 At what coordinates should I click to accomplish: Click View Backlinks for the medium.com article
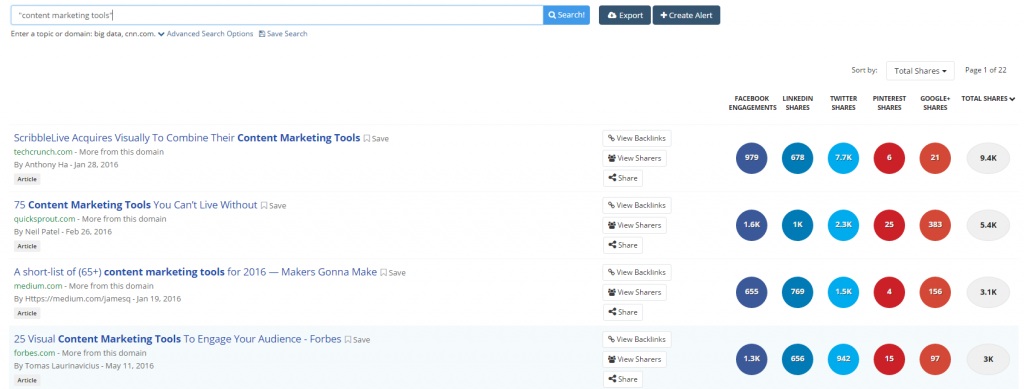[x=637, y=272]
